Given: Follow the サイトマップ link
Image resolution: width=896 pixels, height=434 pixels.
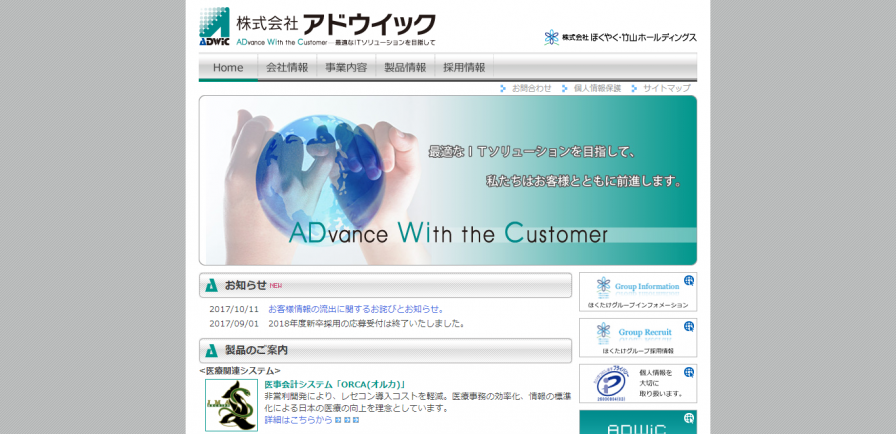Looking at the screenshot, I should tap(667, 89).
